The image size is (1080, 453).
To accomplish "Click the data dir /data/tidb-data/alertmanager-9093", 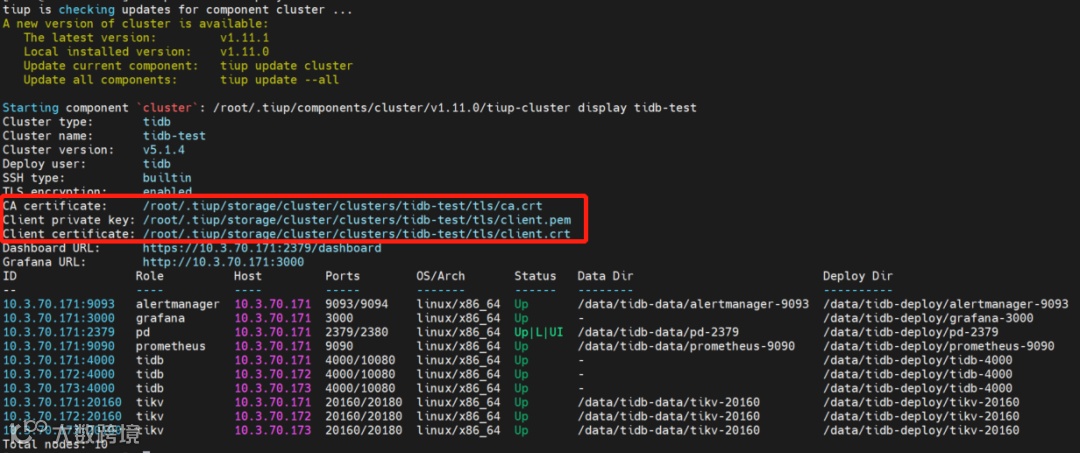I will point(693,304).
